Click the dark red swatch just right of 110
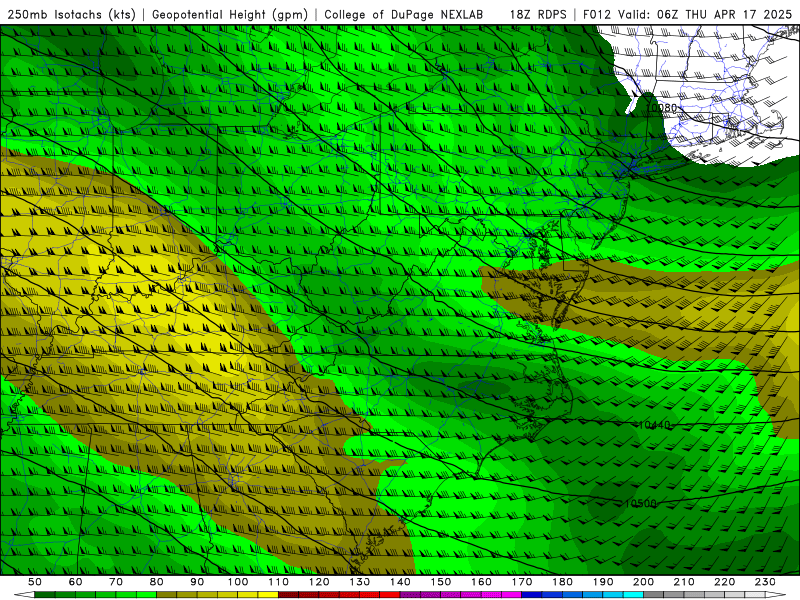The width and height of the screenshot is (800, 600). tap(288, 594)
